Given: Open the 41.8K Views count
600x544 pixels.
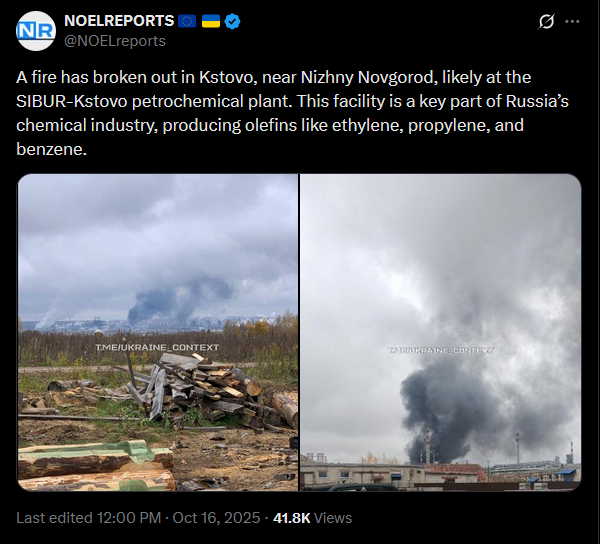Looking at the screenshot, I should coord(312,518).
